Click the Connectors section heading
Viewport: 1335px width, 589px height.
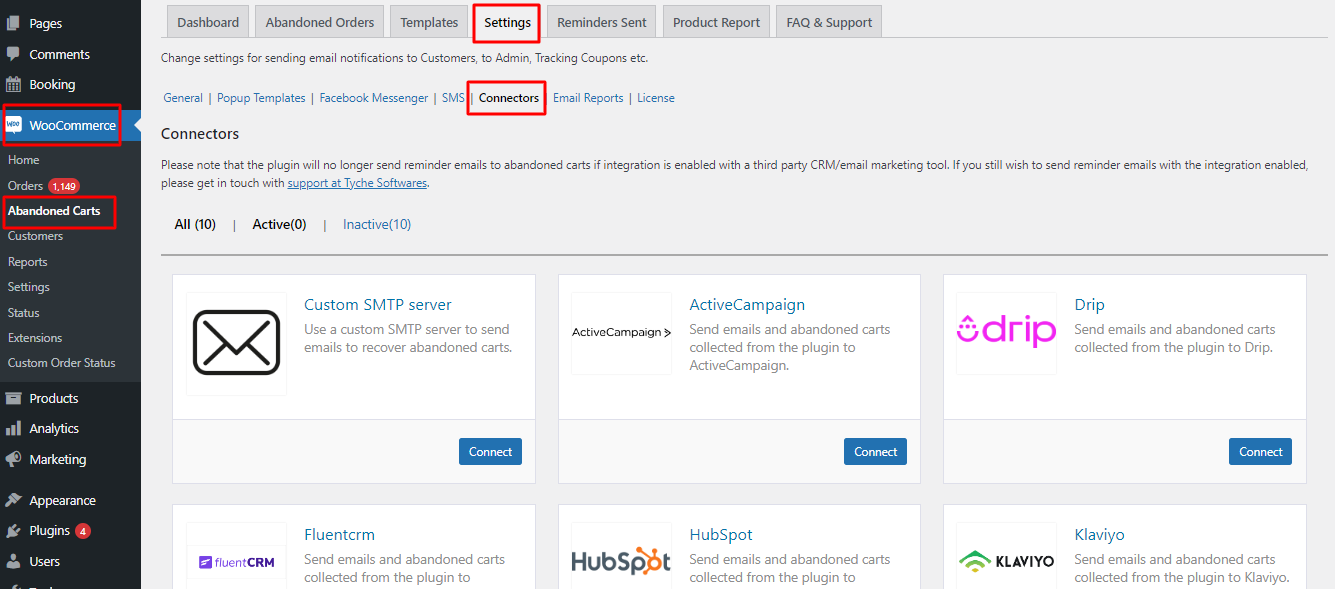pyautogui.click(x=200, y=133)
